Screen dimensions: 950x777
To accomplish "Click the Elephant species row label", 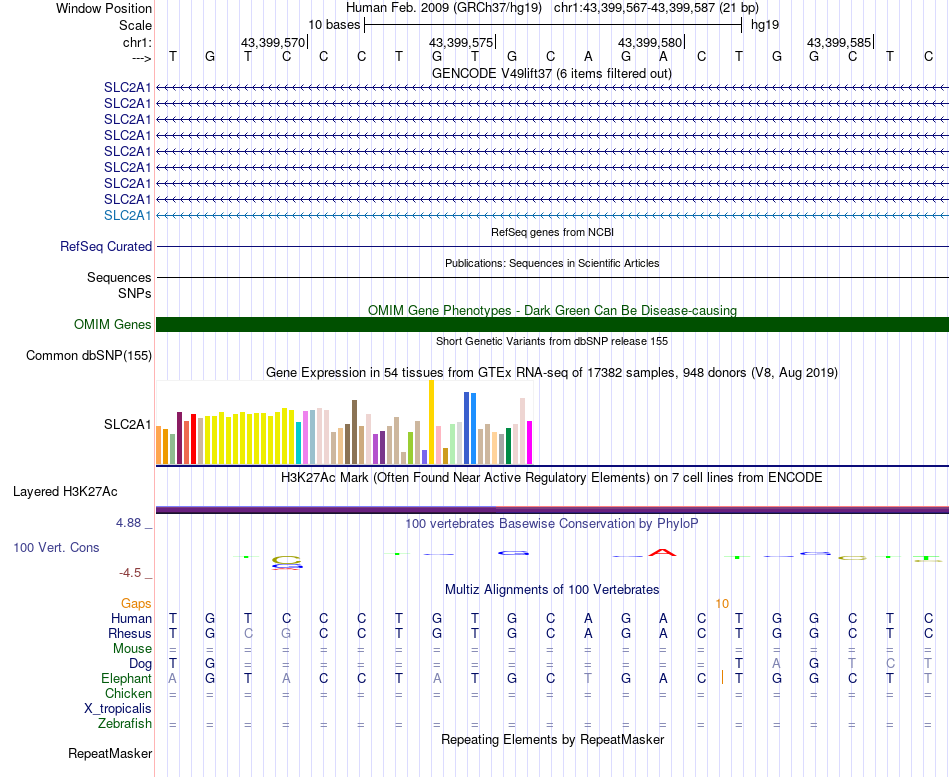I will (x=127, y=679).
